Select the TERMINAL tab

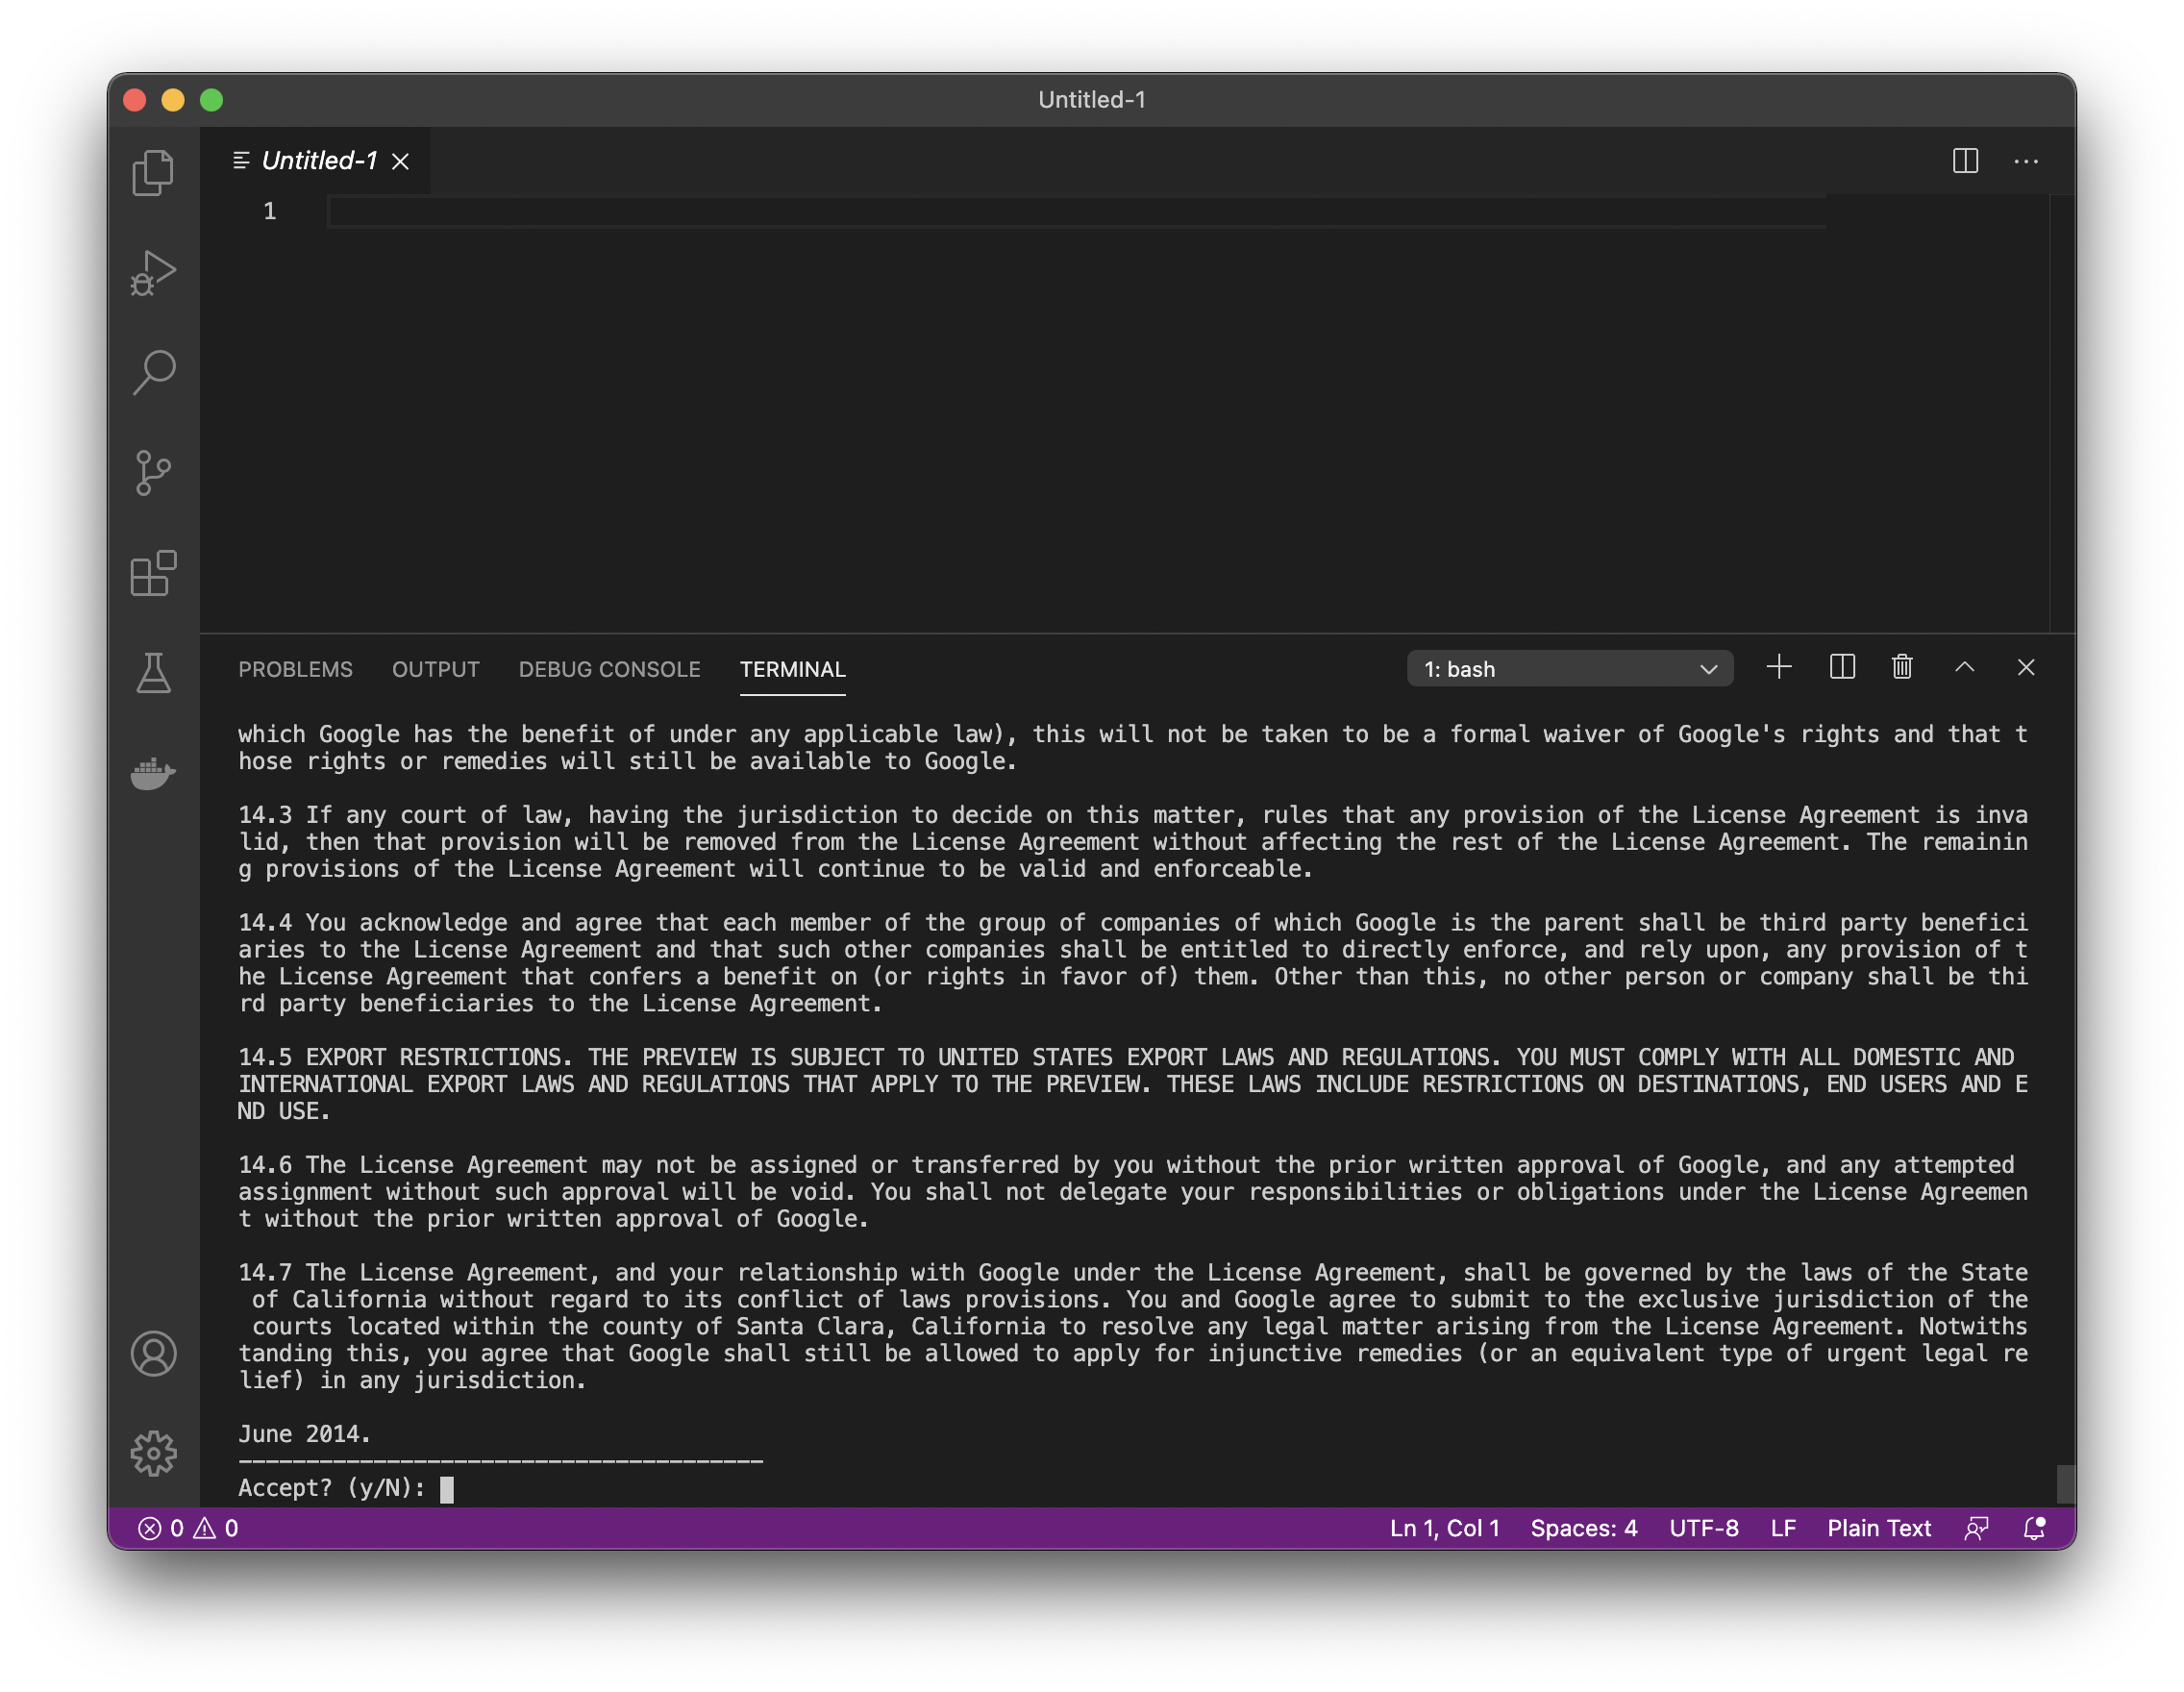pos(792,669)
